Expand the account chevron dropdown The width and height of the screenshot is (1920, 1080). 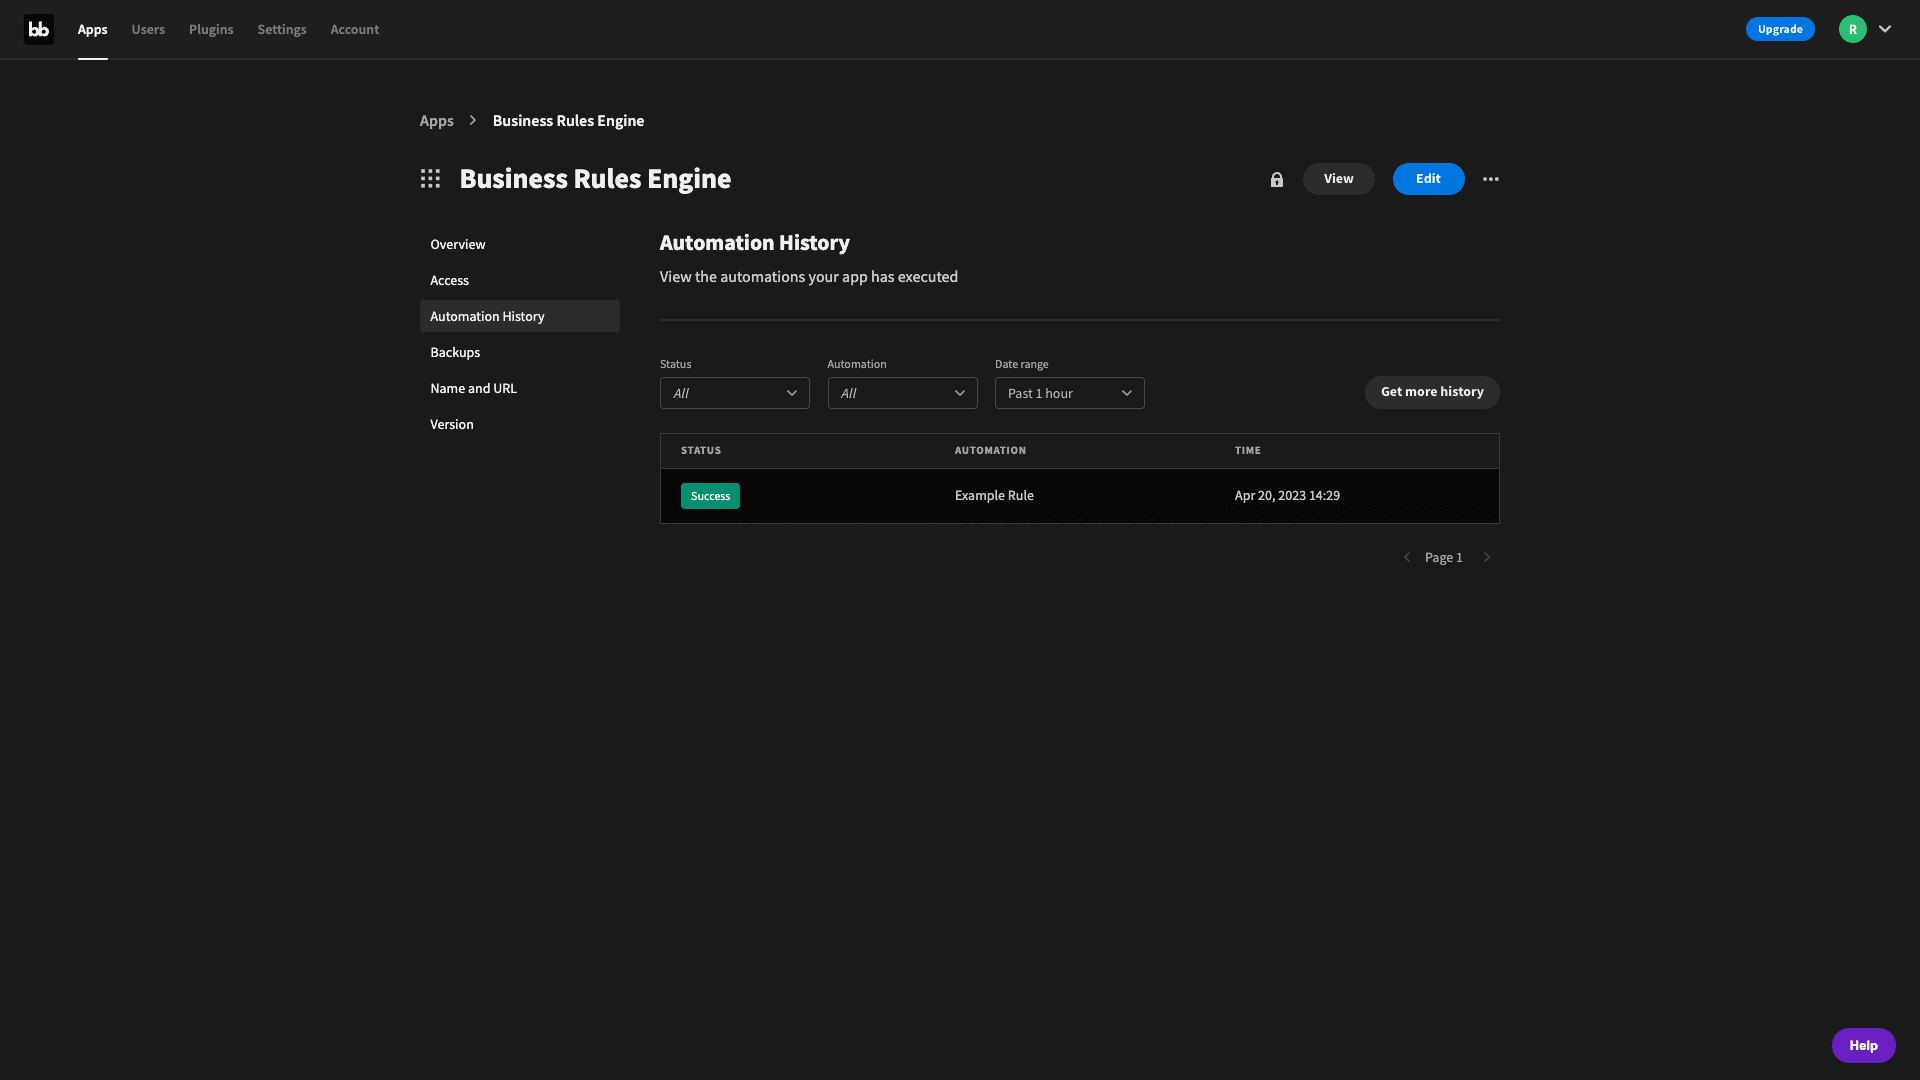(x=1885, y=29)
